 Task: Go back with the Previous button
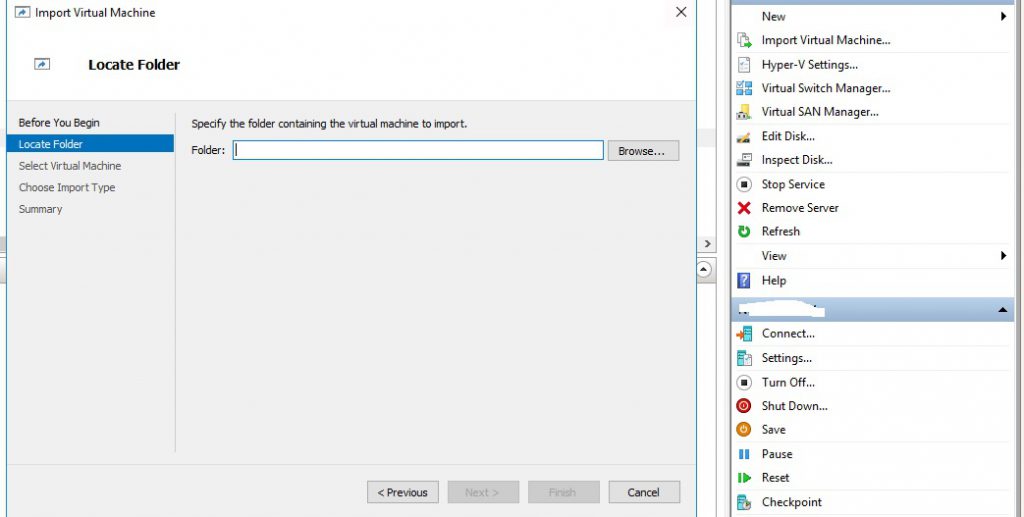(x=403, y=492)
